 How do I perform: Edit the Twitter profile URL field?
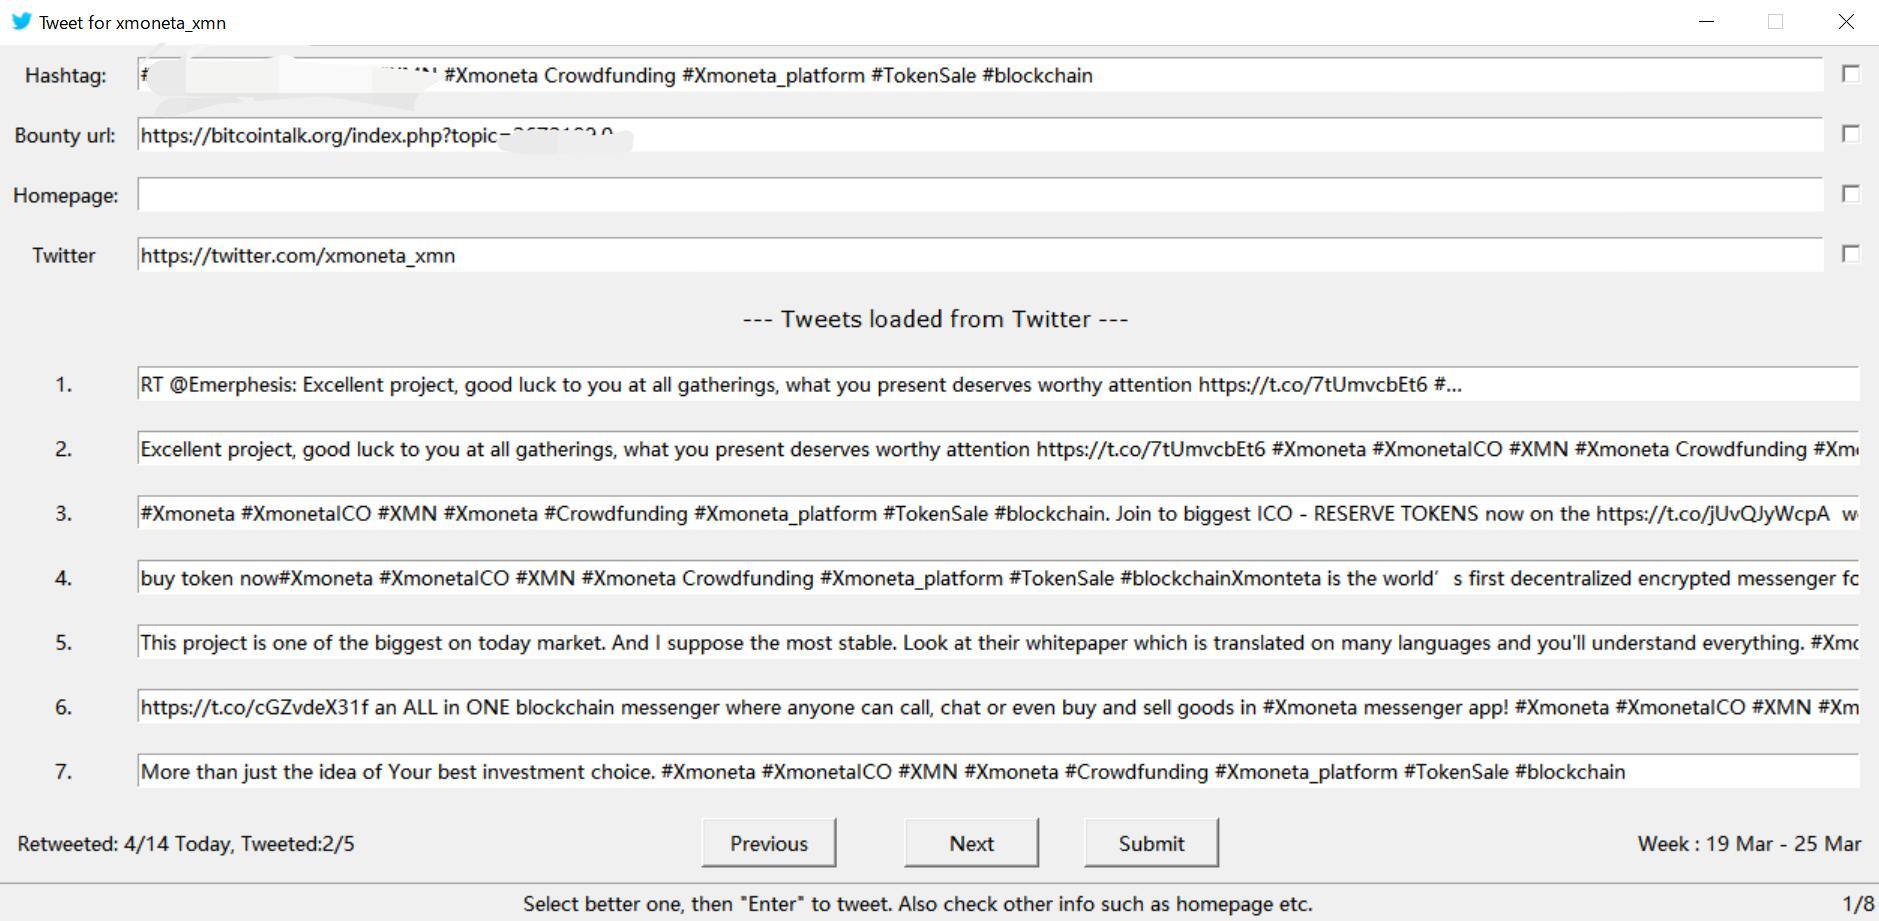tap(980, 255)
